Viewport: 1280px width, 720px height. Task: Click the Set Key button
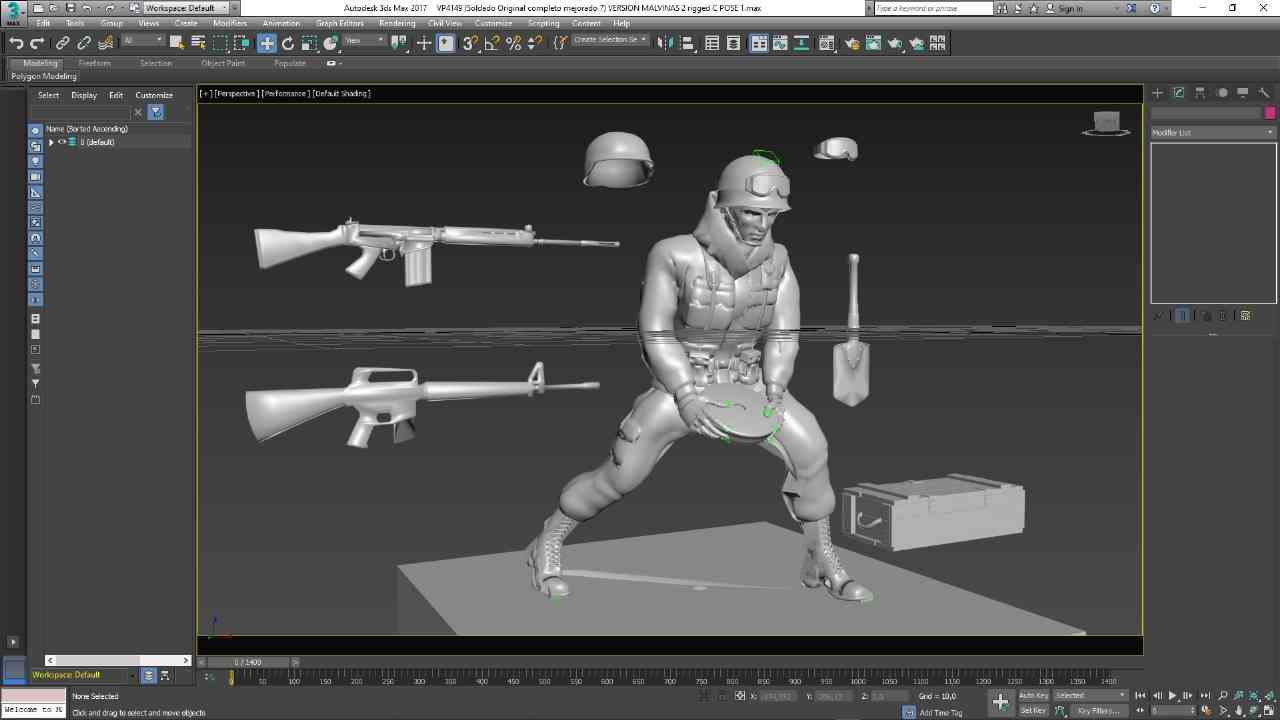coord(1033,711)
